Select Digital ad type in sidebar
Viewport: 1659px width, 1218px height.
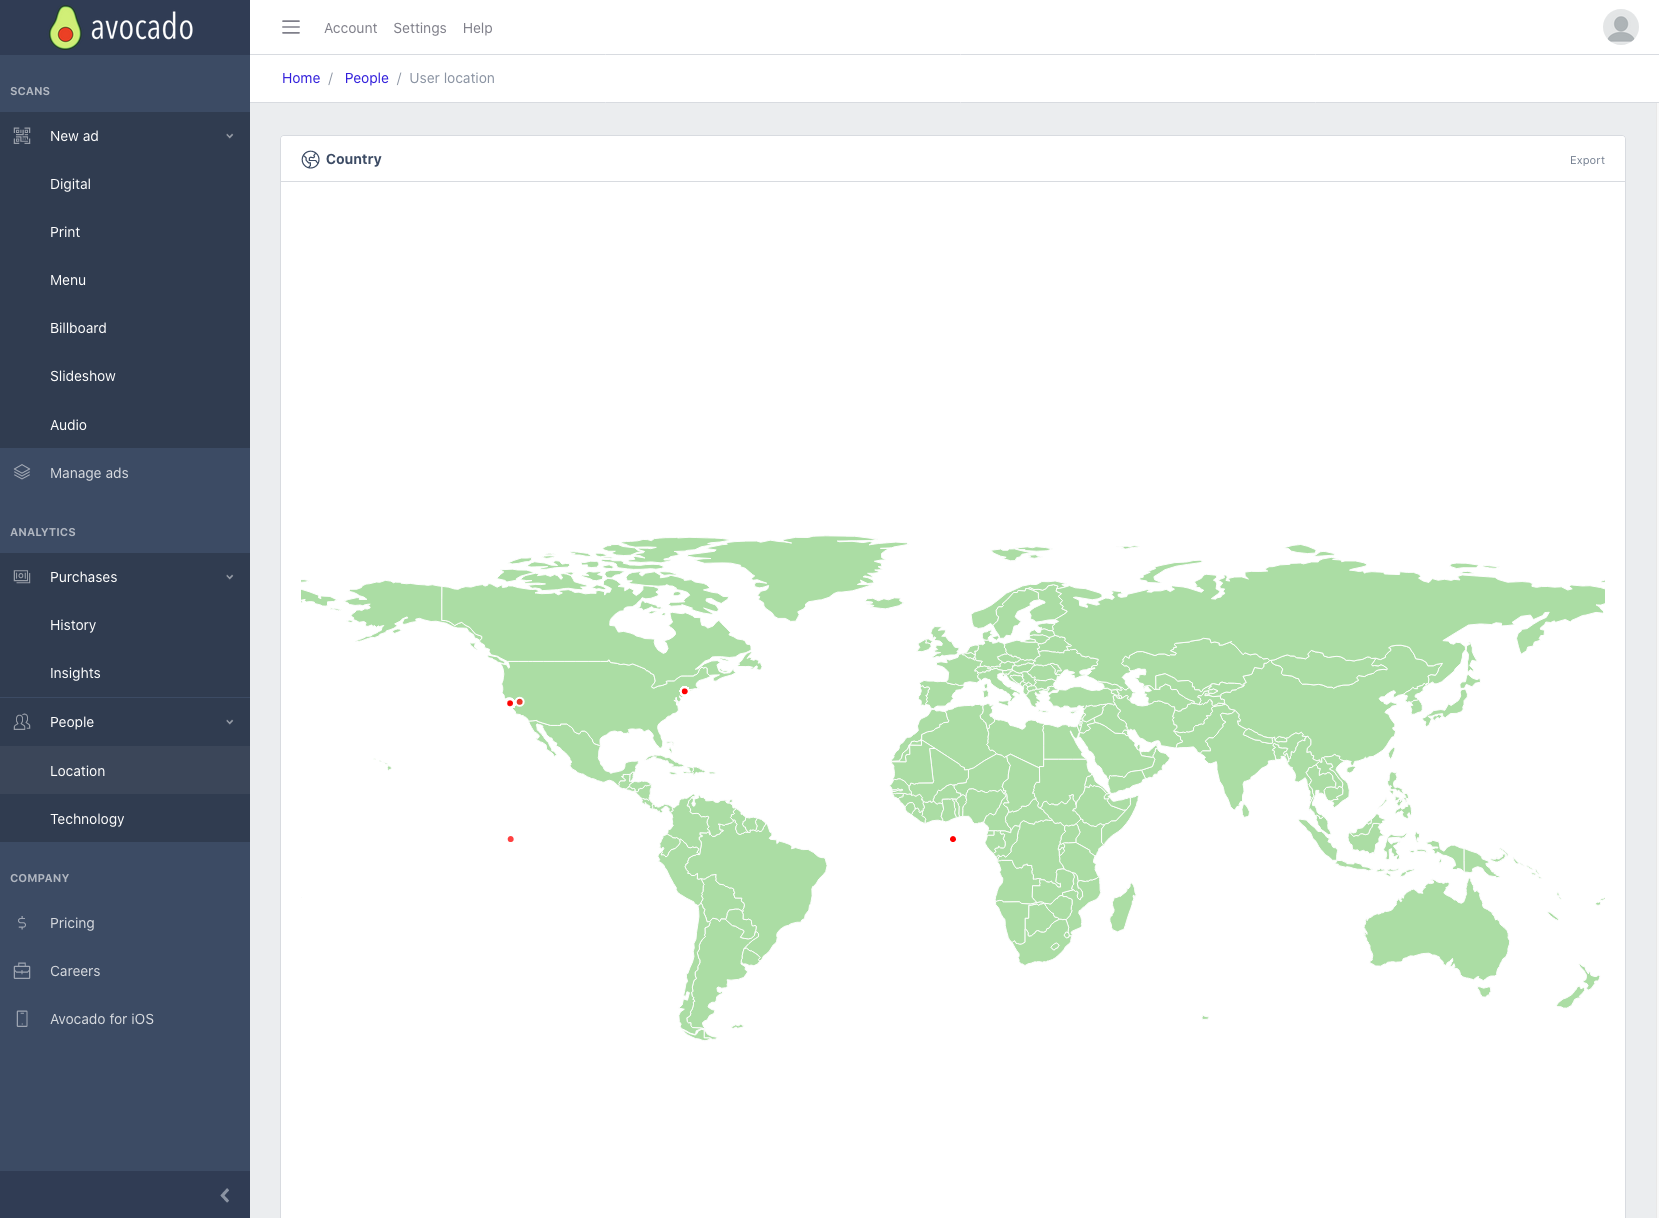[x=125, y=184]
